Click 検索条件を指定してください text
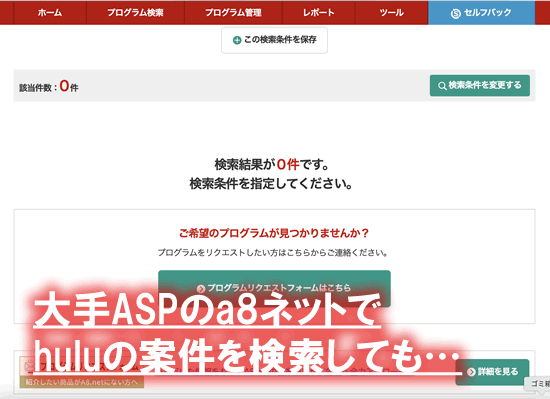The width and height of the screenshot is (550, 399). coord(271,183)
